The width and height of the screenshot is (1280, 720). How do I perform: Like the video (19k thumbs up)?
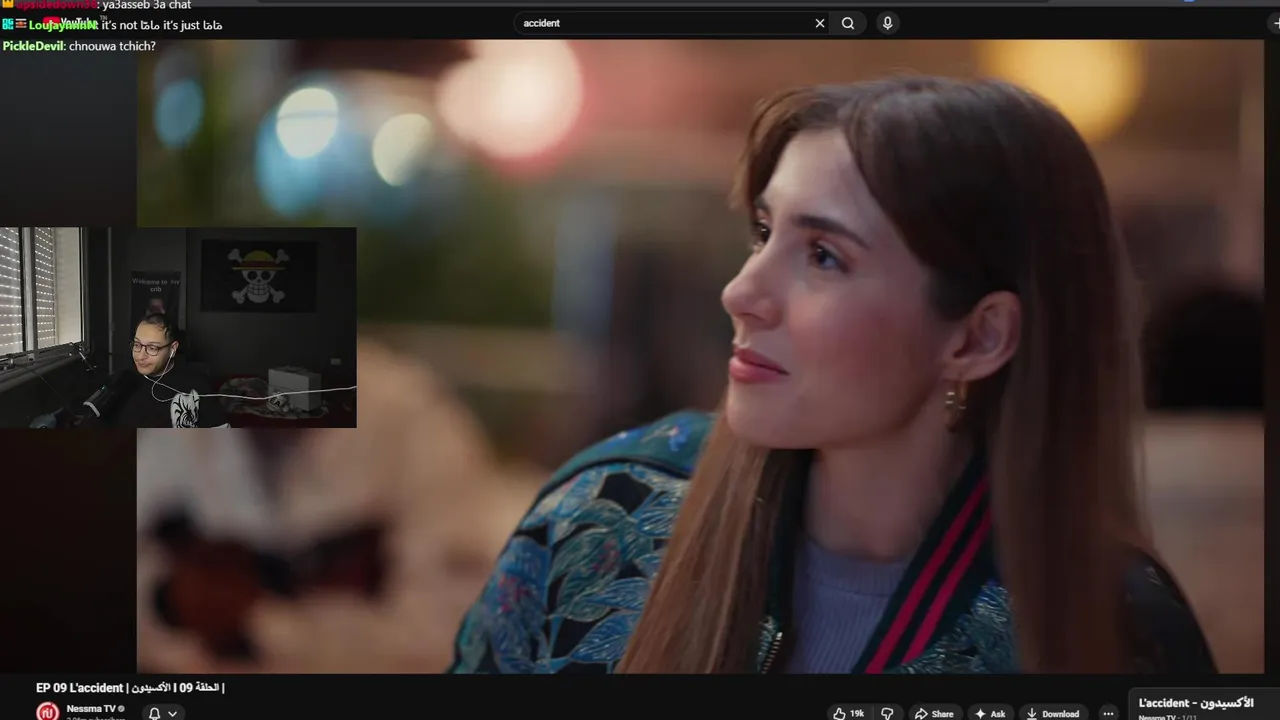849,713
